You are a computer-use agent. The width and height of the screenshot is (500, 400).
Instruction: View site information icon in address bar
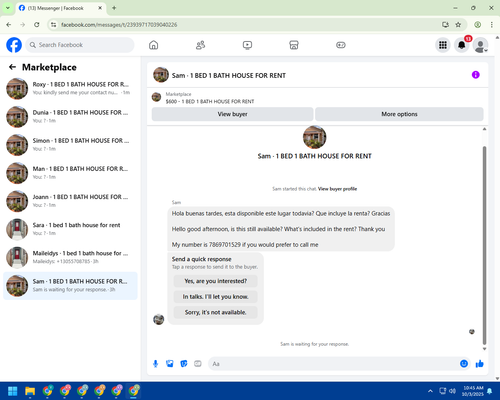53,25
